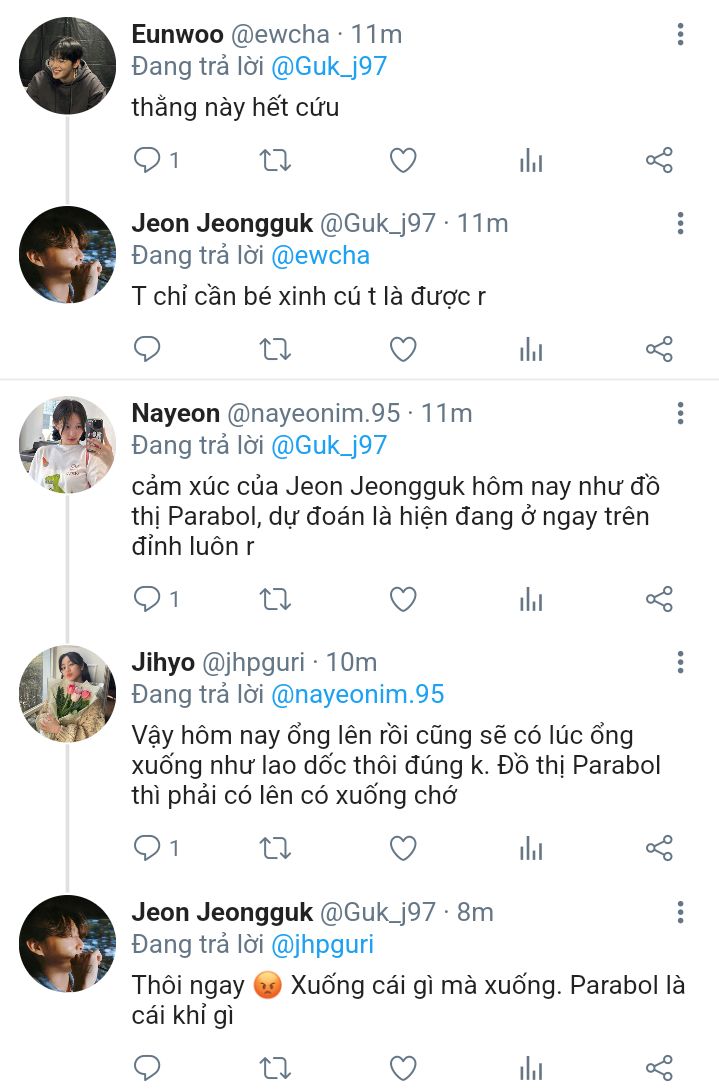Share Jihyo's tweet
Image resolution: width=719 pixels, height=1091 pixels.
pyautogui.click(x=659, y=848)
